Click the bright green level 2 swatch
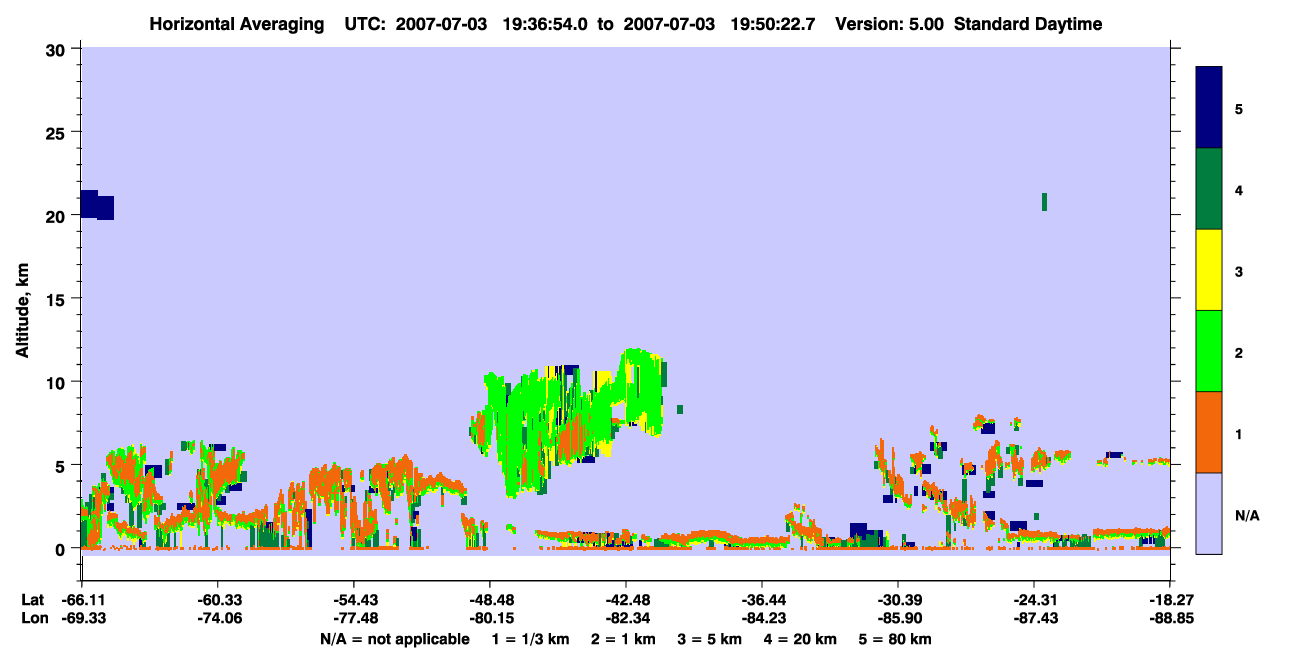This screenshot has height=667, width=1300. 1209,351
